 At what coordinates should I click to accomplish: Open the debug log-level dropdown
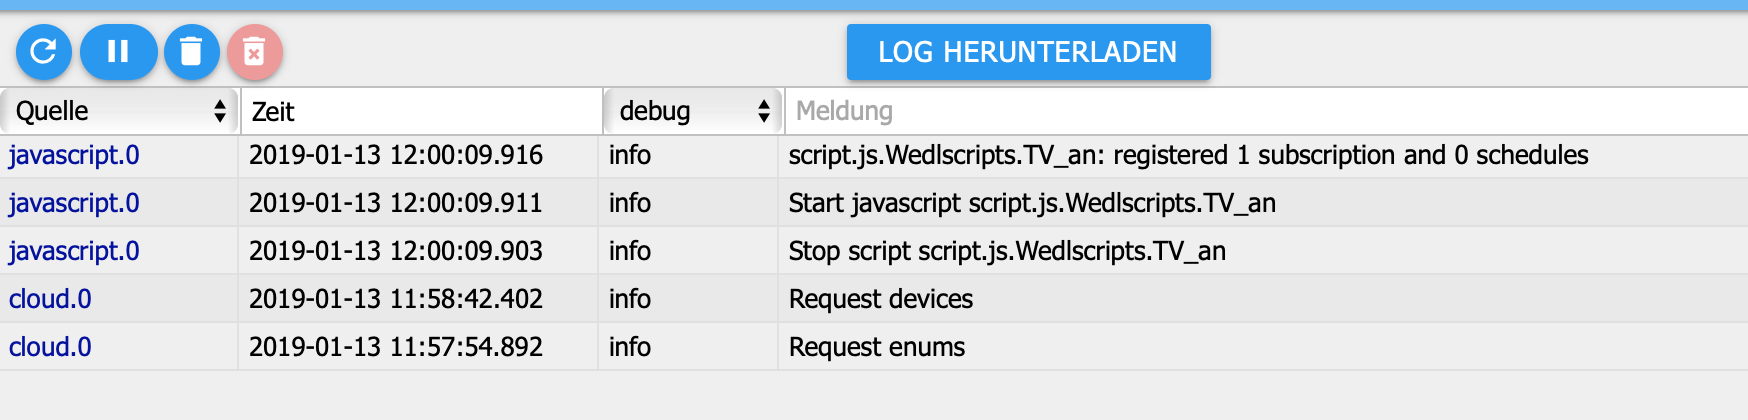[693, 111]
